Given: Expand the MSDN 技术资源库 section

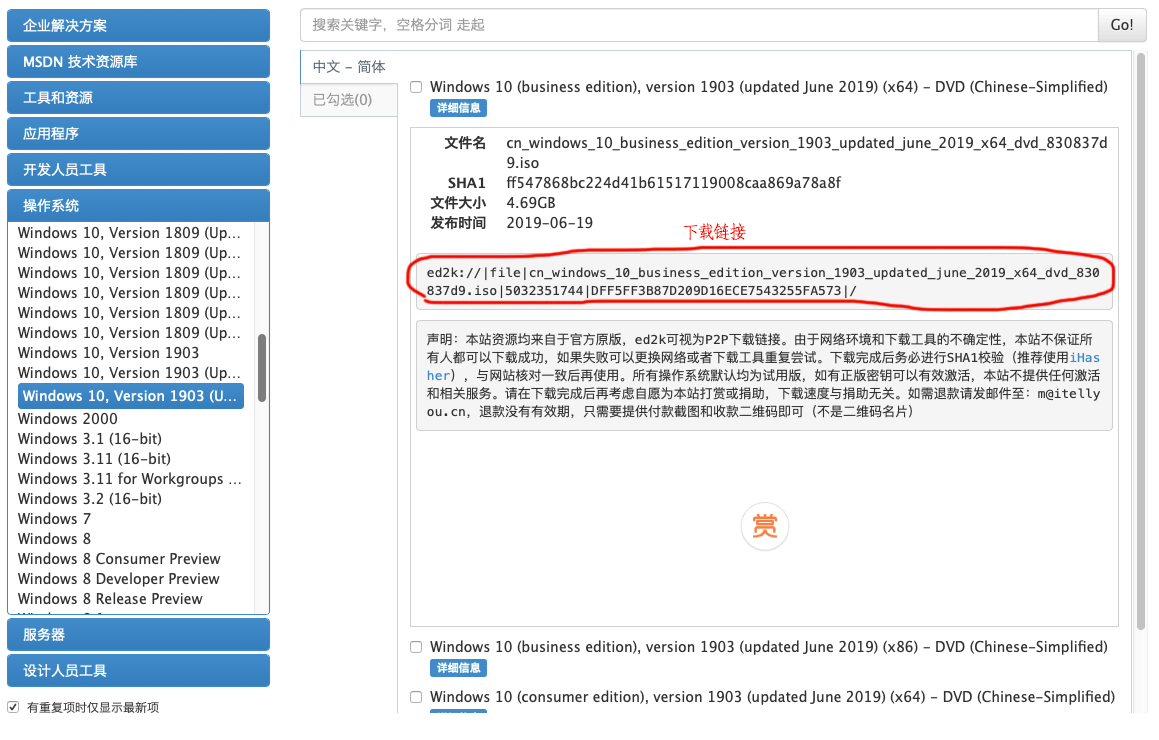Looking at the screenshot, I should tap(138, 61).
